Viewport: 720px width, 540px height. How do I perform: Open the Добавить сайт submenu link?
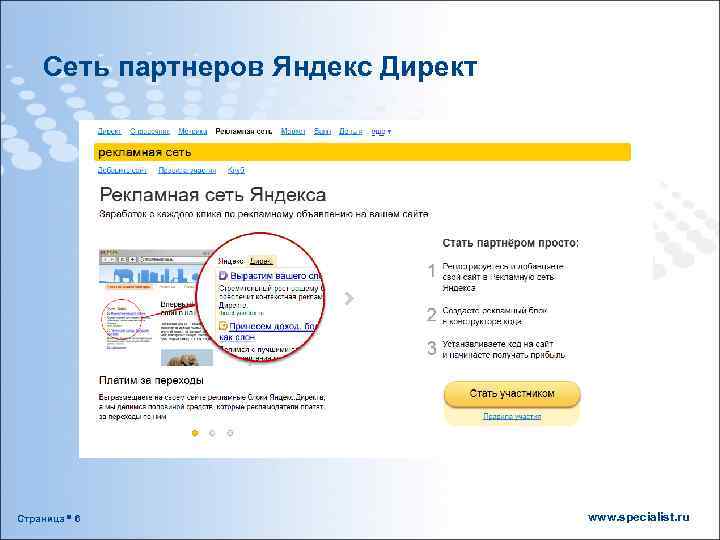click(122, 170)
